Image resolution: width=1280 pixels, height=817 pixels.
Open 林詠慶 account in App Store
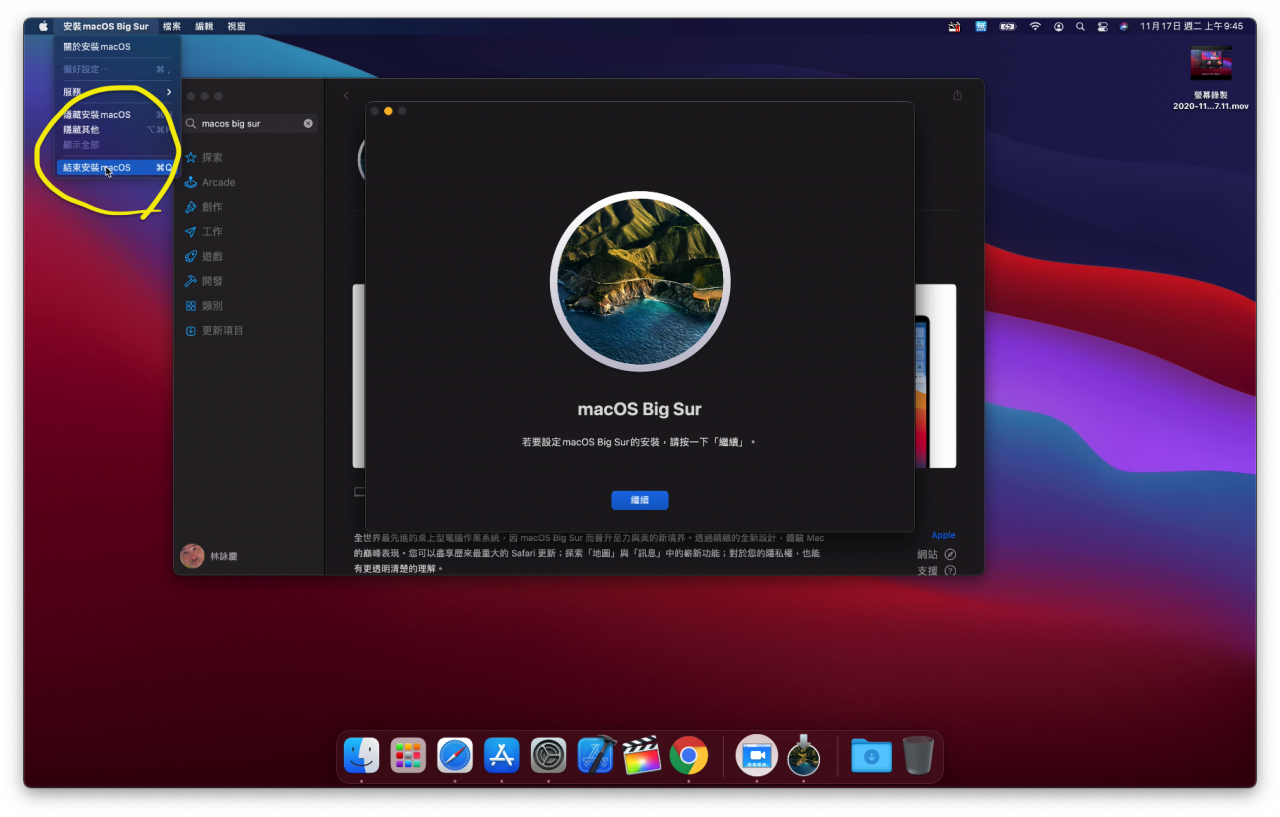pos(208,556)
